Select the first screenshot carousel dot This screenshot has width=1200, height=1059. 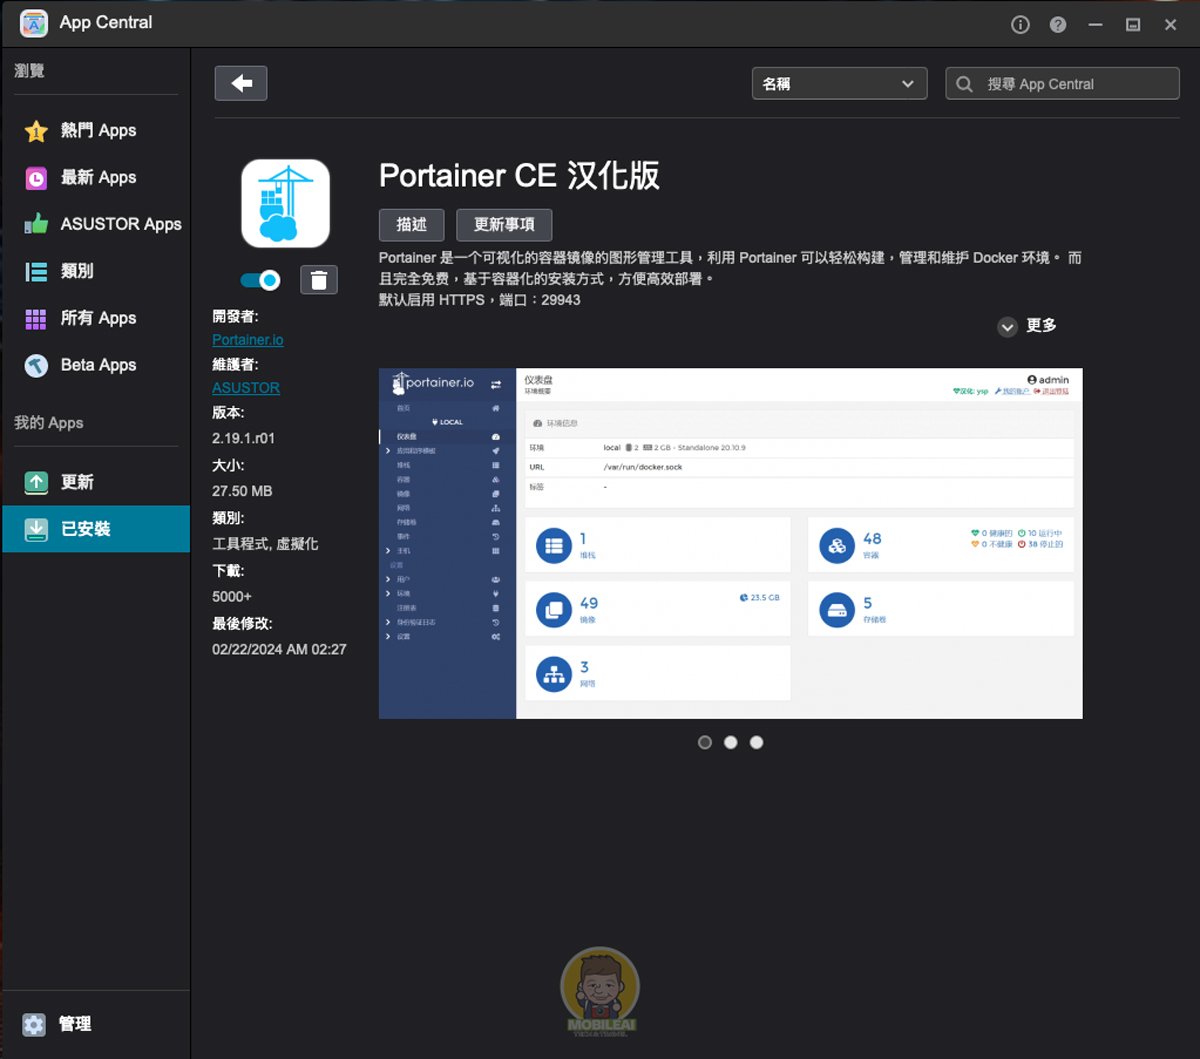[x=705, y=742]
